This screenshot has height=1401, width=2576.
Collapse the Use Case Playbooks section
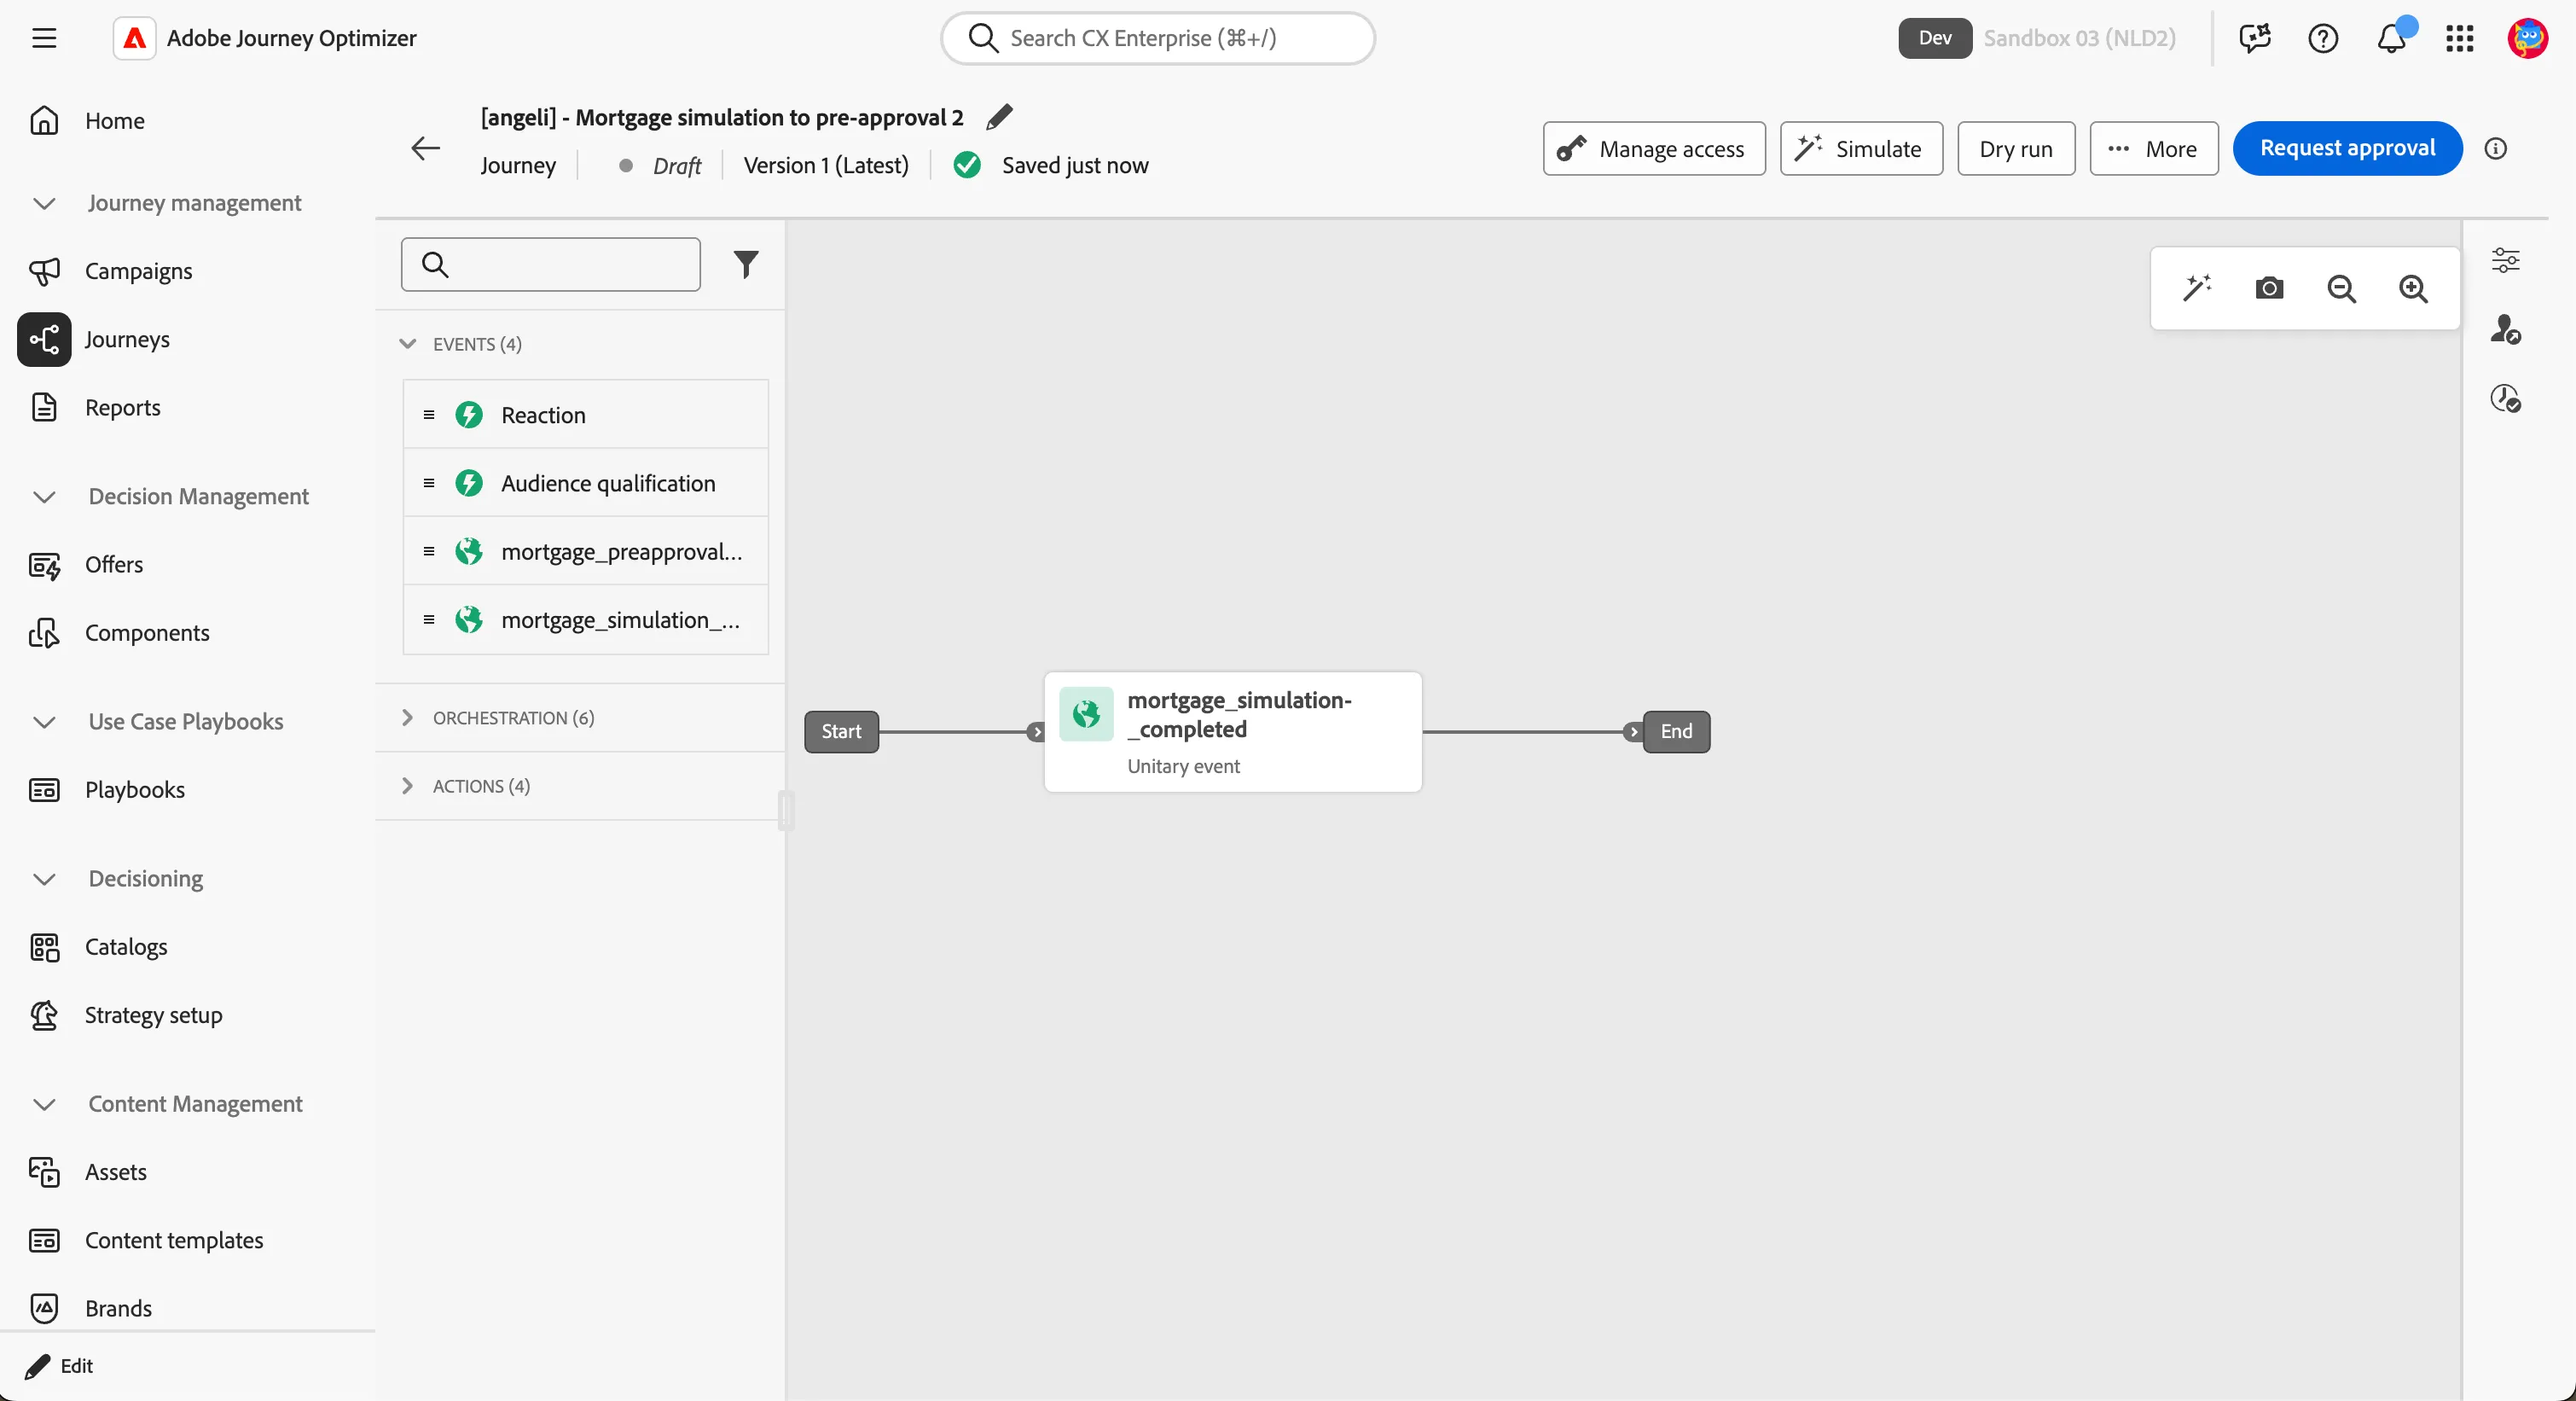pos(44,722)
